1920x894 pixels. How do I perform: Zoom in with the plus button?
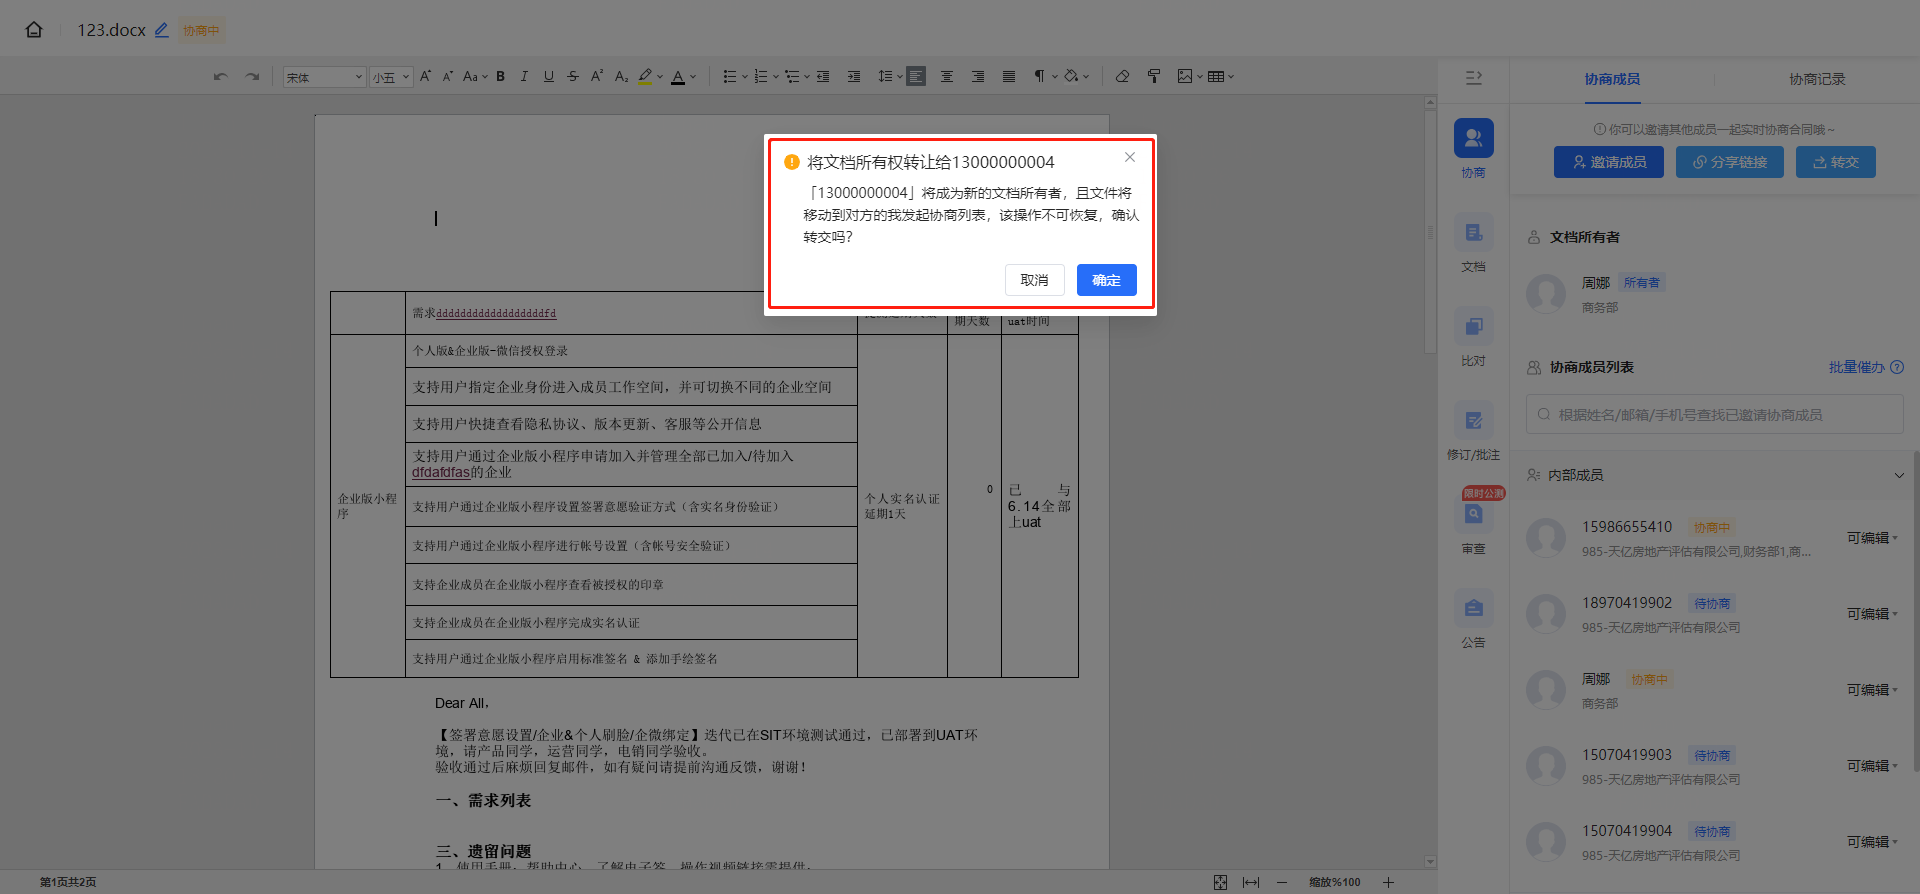pos(1388,882)
